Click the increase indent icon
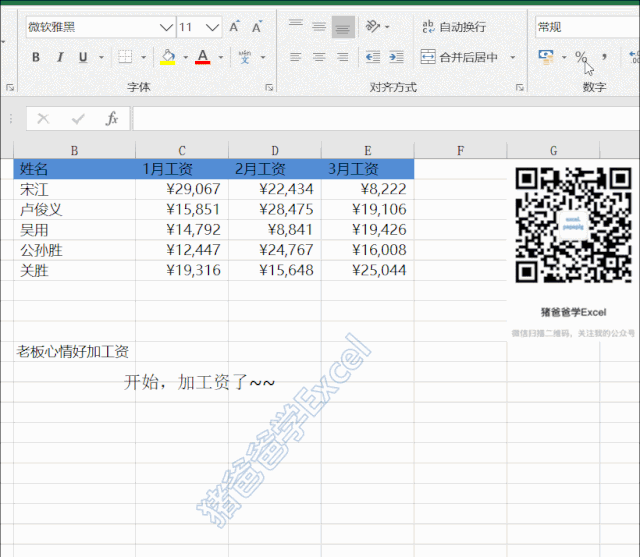This screenshot has height=557, width=640. 396,57
